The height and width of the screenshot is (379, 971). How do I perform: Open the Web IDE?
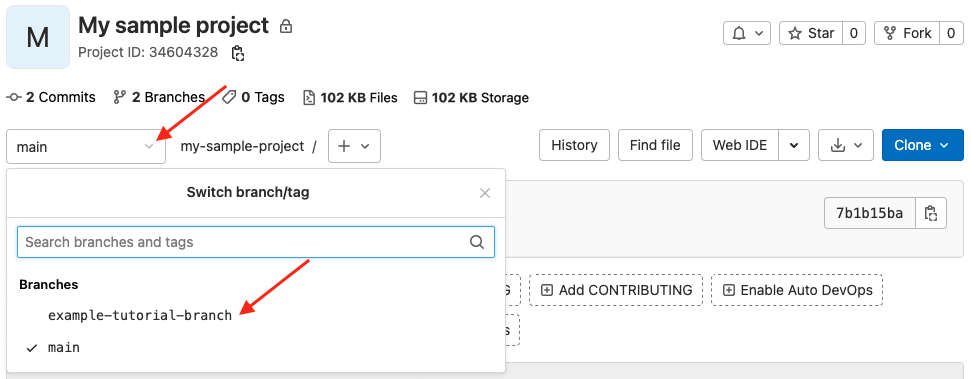pos(740,146)
